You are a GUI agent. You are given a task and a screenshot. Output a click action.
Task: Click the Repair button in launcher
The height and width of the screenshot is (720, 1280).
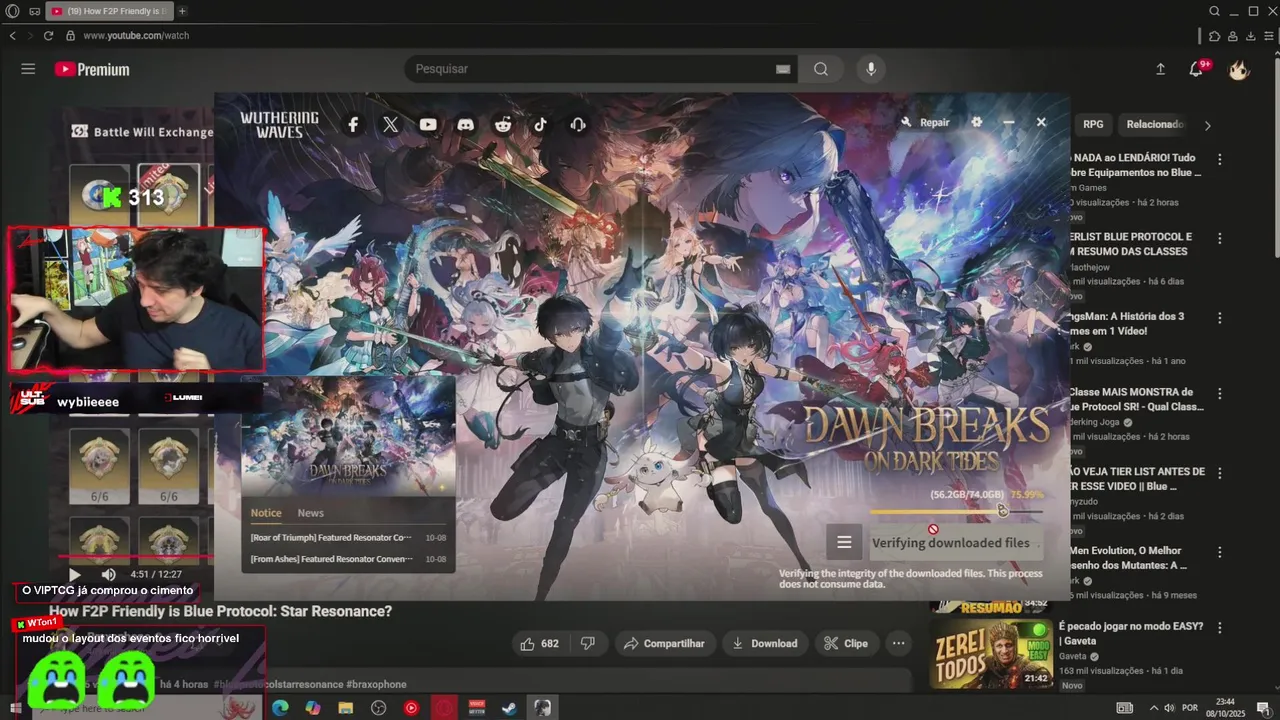coord(925,122)
